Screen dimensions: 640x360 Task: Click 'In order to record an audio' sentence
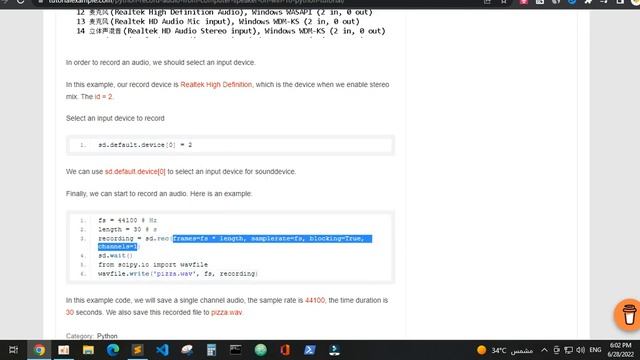(161, 62)
